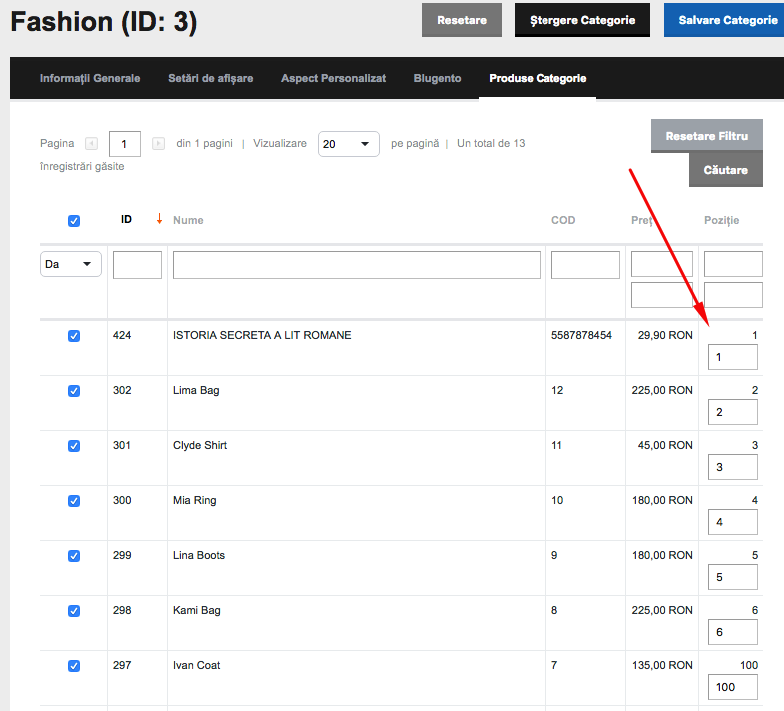Switch to Setări de afișare tab
784x711 pixels.
210,78
